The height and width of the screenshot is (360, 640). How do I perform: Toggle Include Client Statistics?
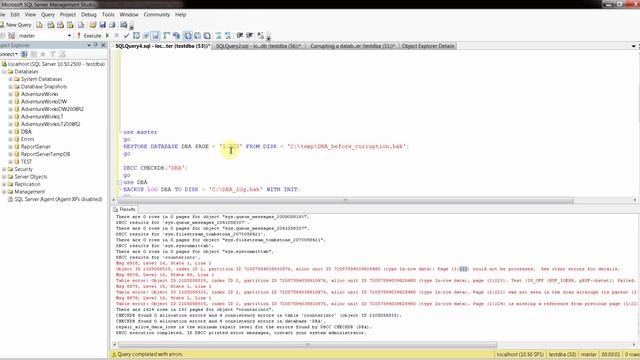point(176,36)
